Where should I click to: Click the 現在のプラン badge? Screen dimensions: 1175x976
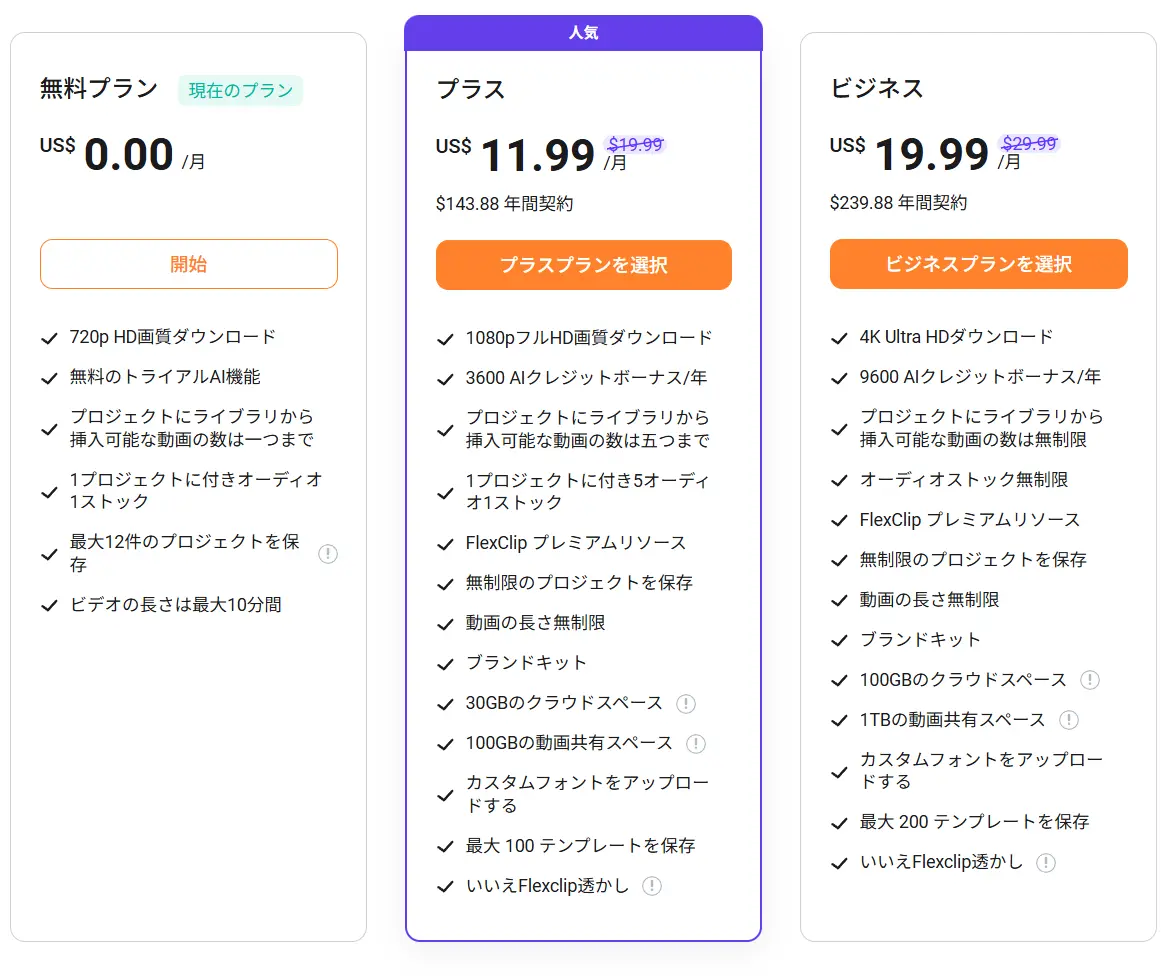[x=240, y=91]
